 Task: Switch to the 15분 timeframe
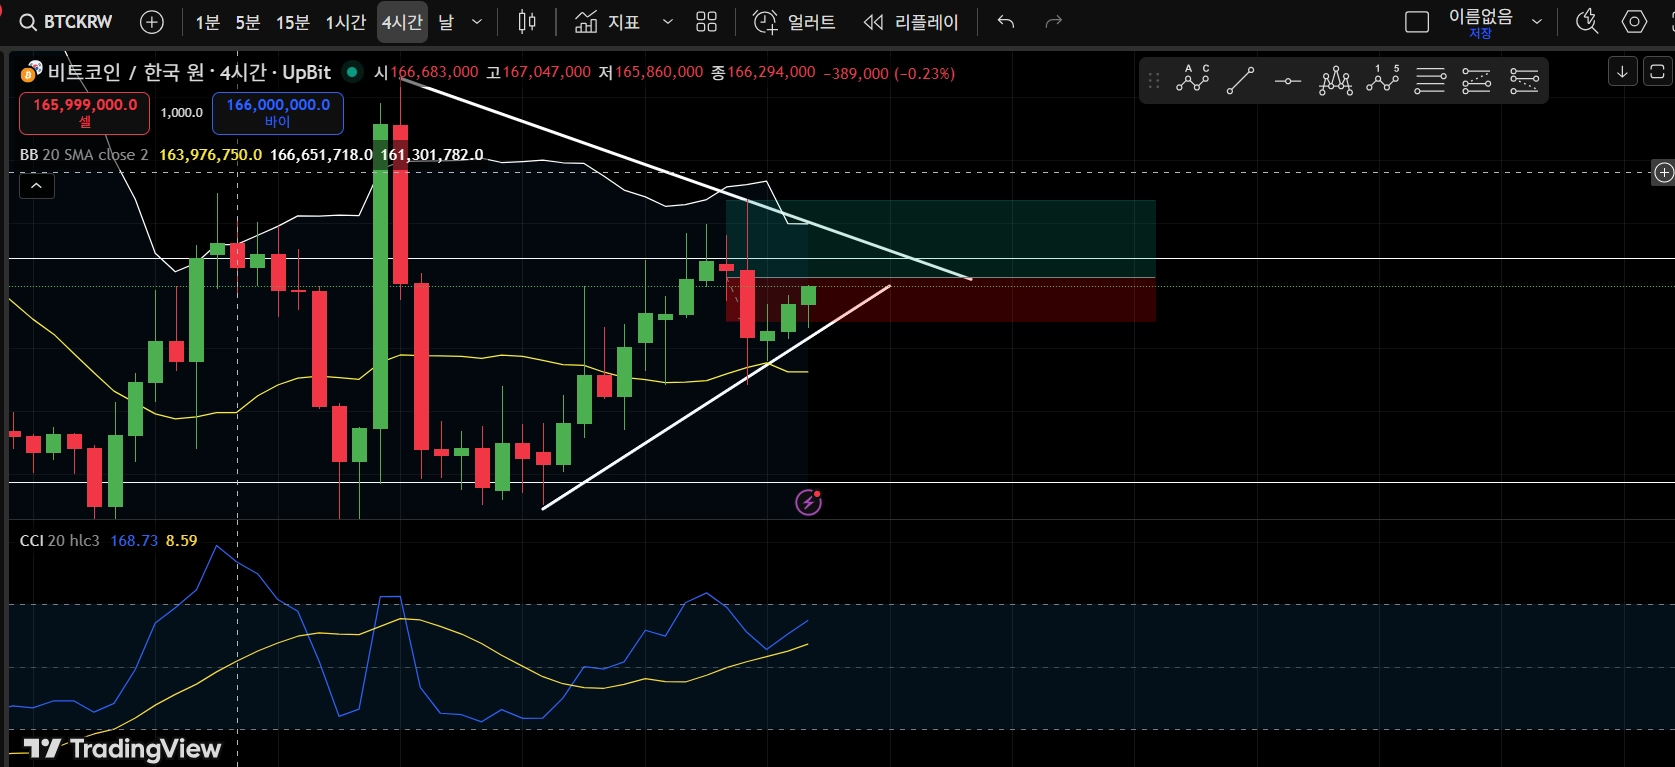(x=293, y=22)
